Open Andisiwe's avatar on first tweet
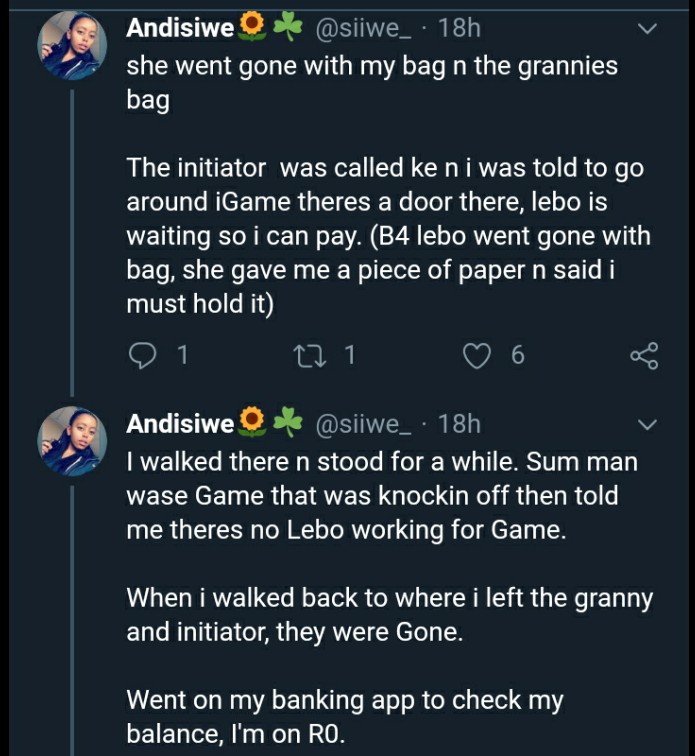The width and height of the screenshot is (695, 756). (x=72, y=45)
